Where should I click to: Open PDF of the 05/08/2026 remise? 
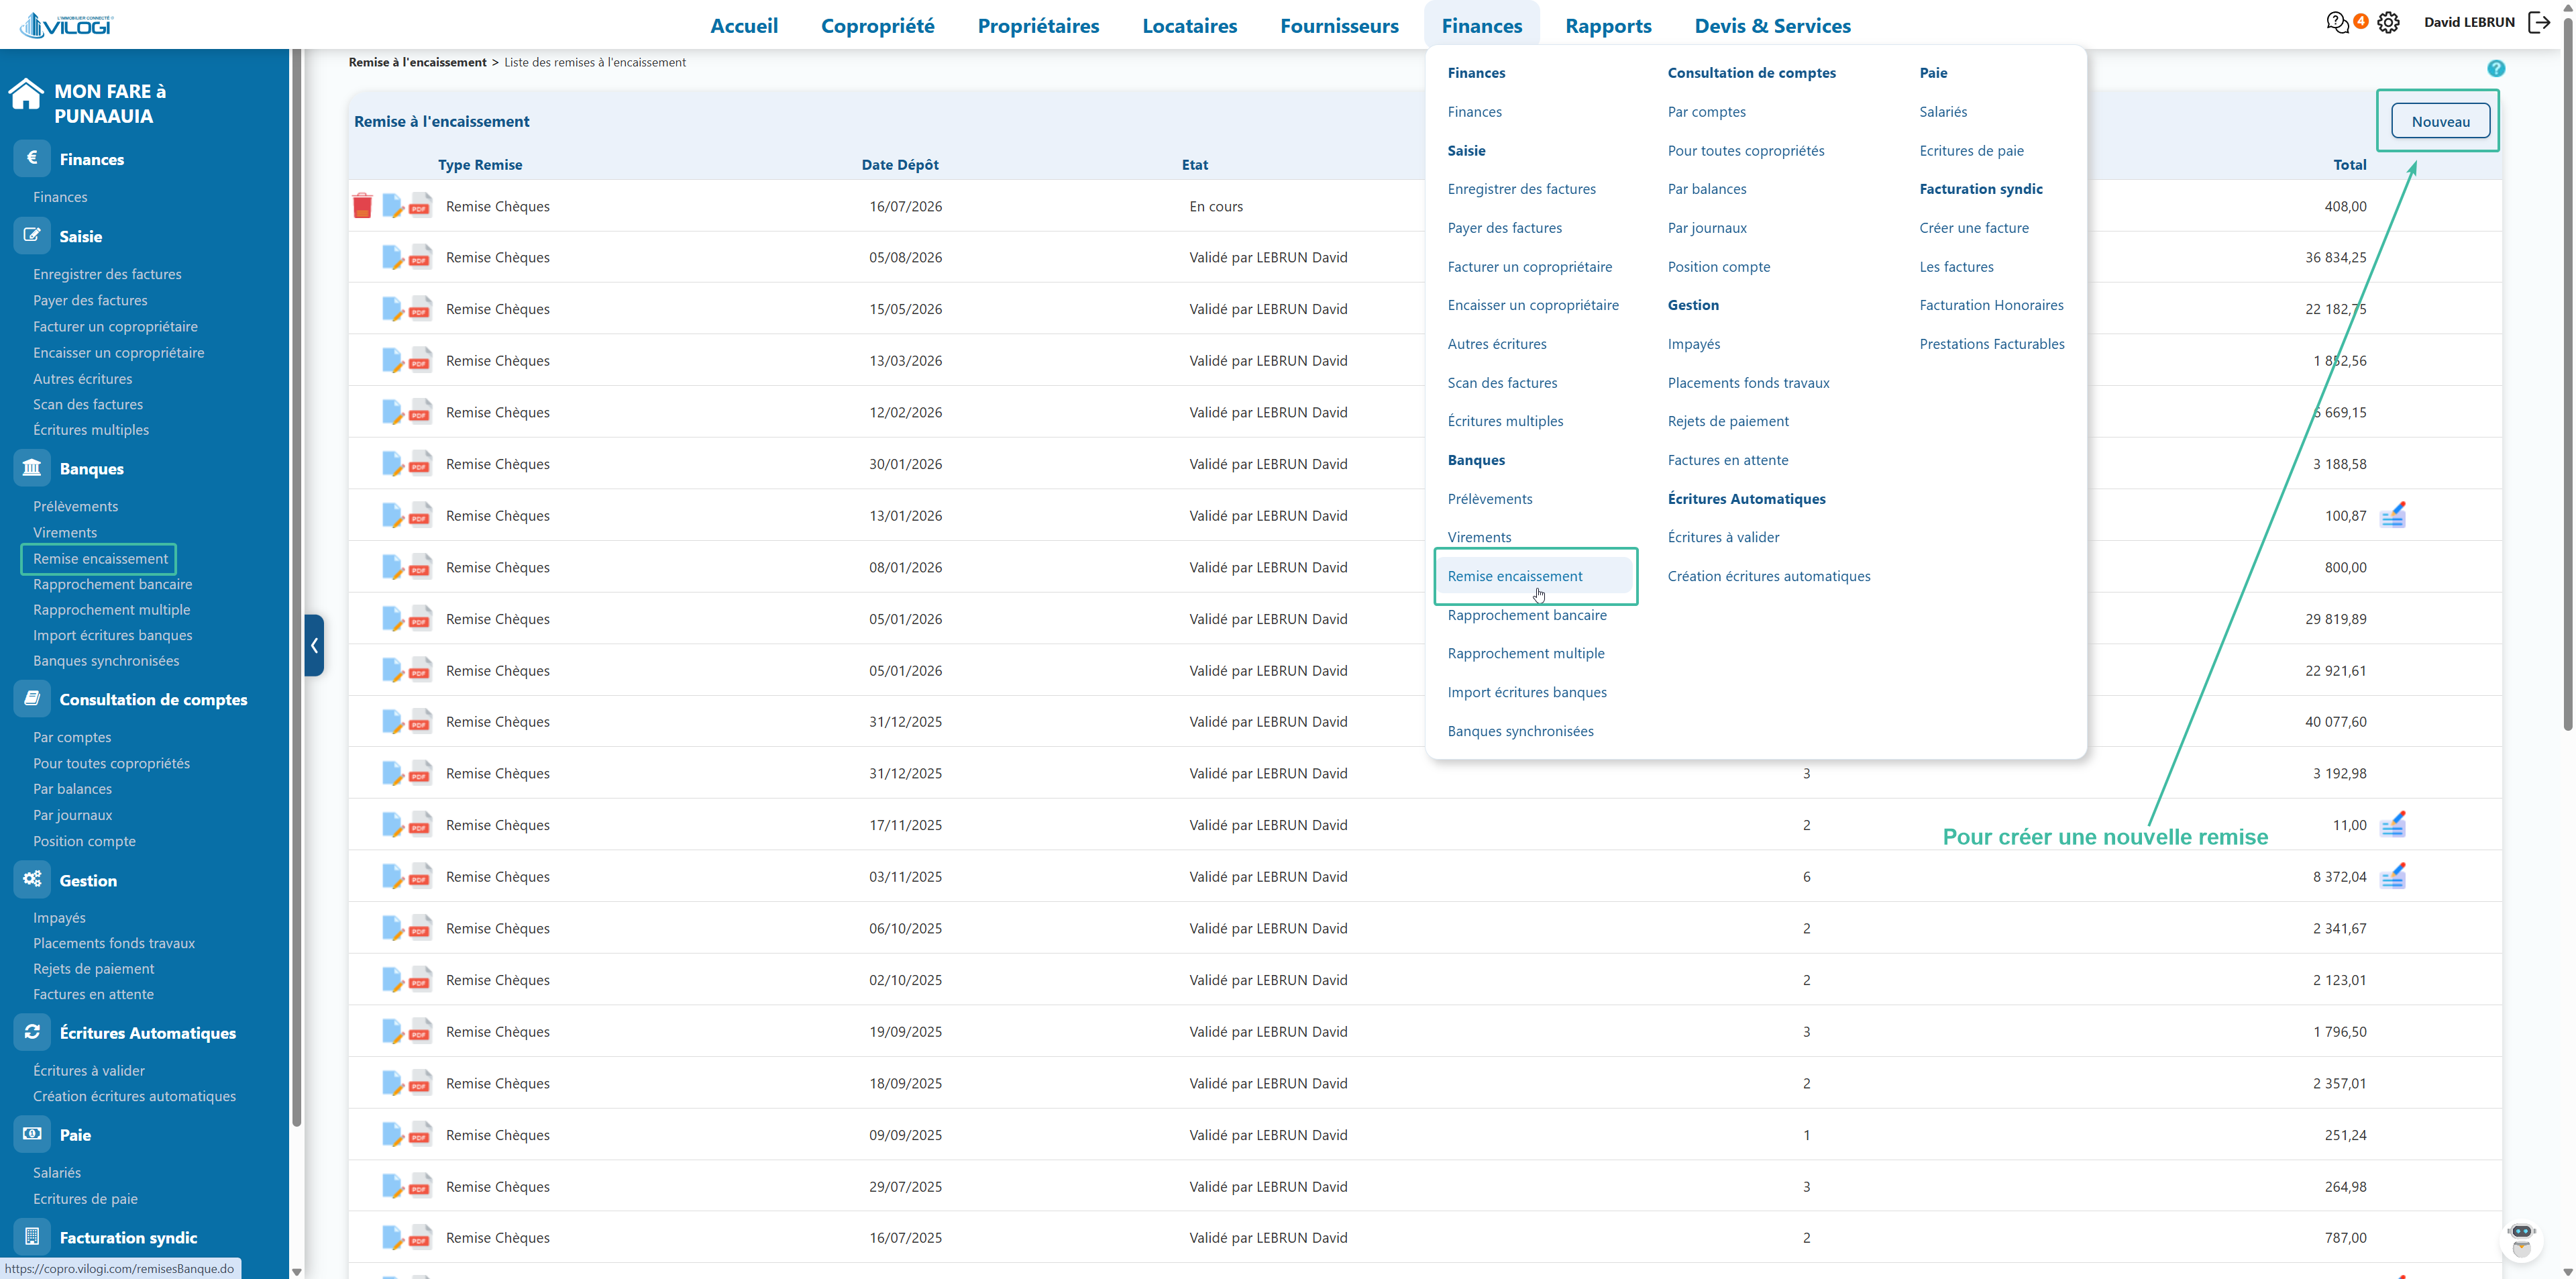[x=420, y=258]
